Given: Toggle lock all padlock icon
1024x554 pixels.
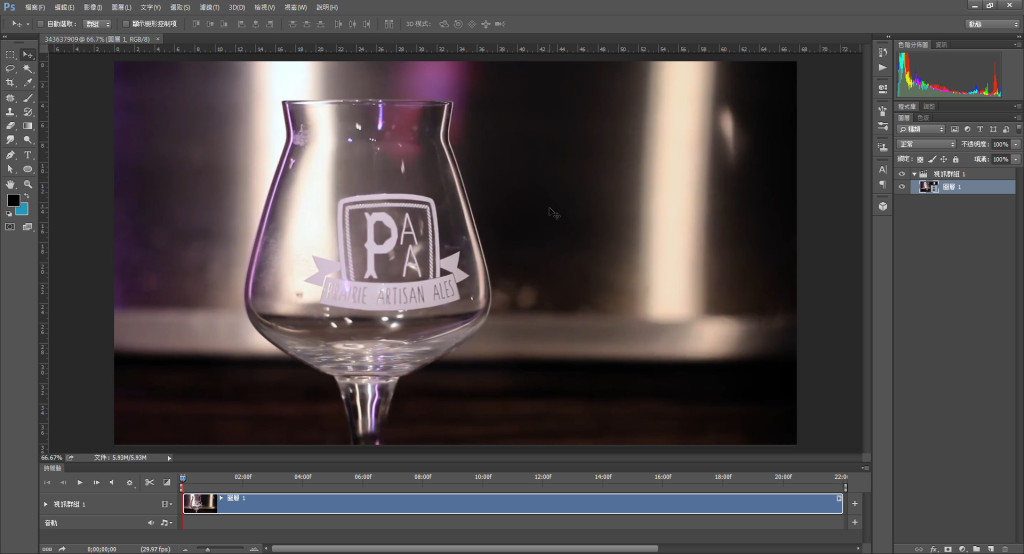Looking at the screenshot, I should (x=955, y=159).
